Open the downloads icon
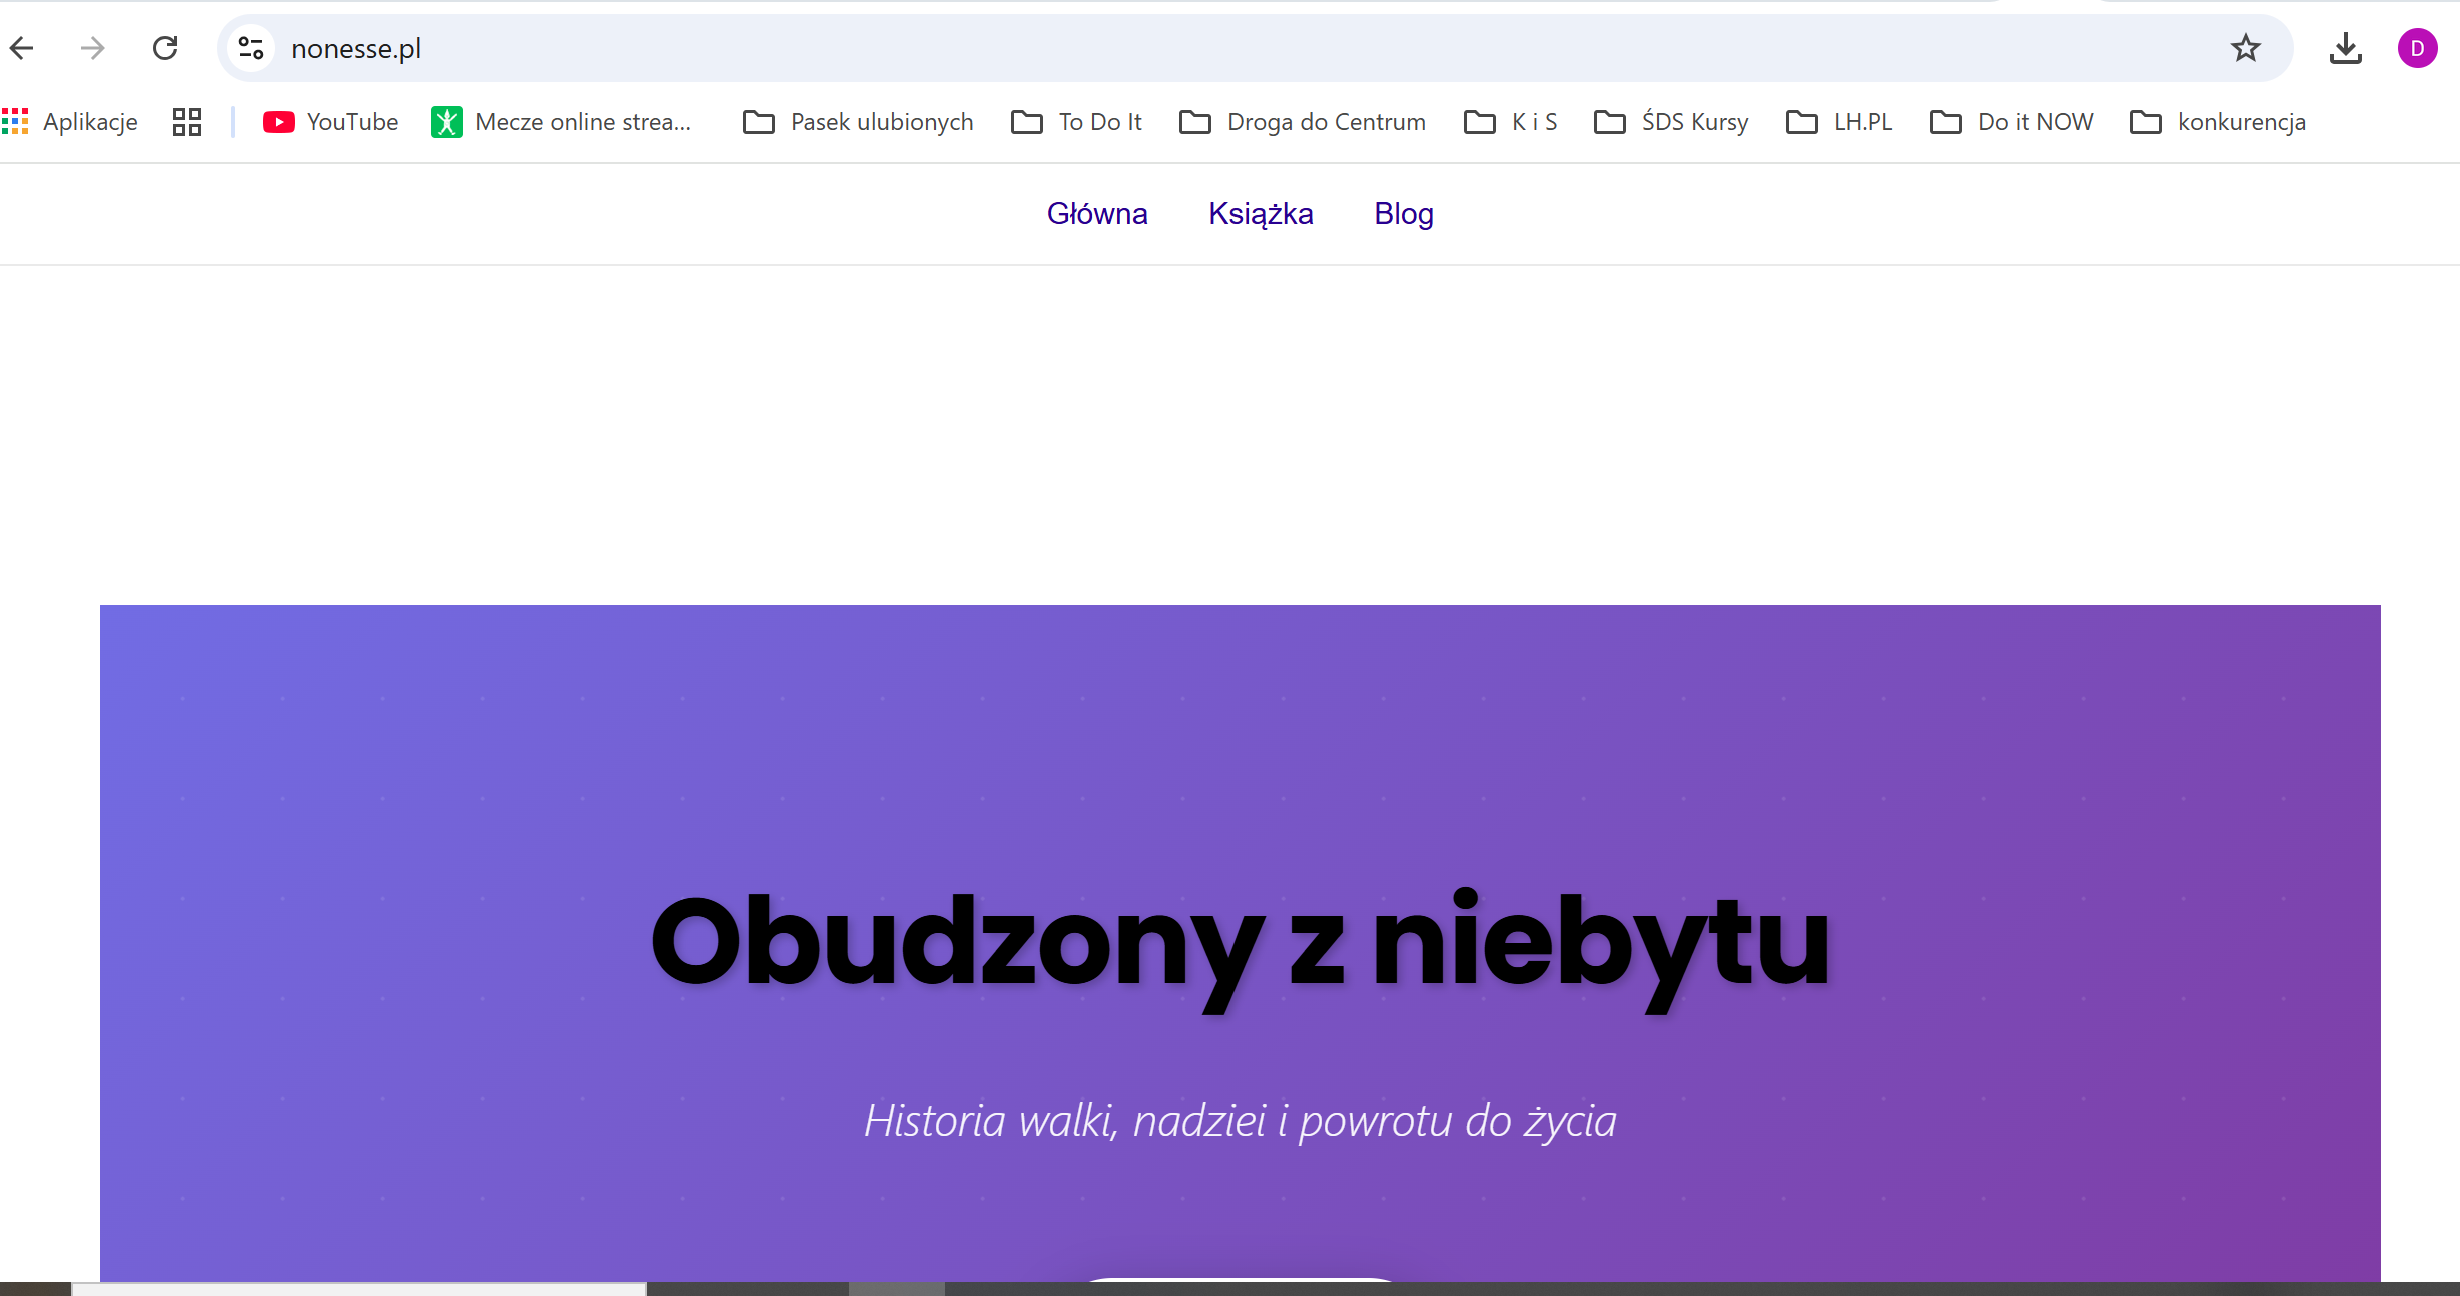This screenshot has height=1296, width=2460. [2345, 48]
